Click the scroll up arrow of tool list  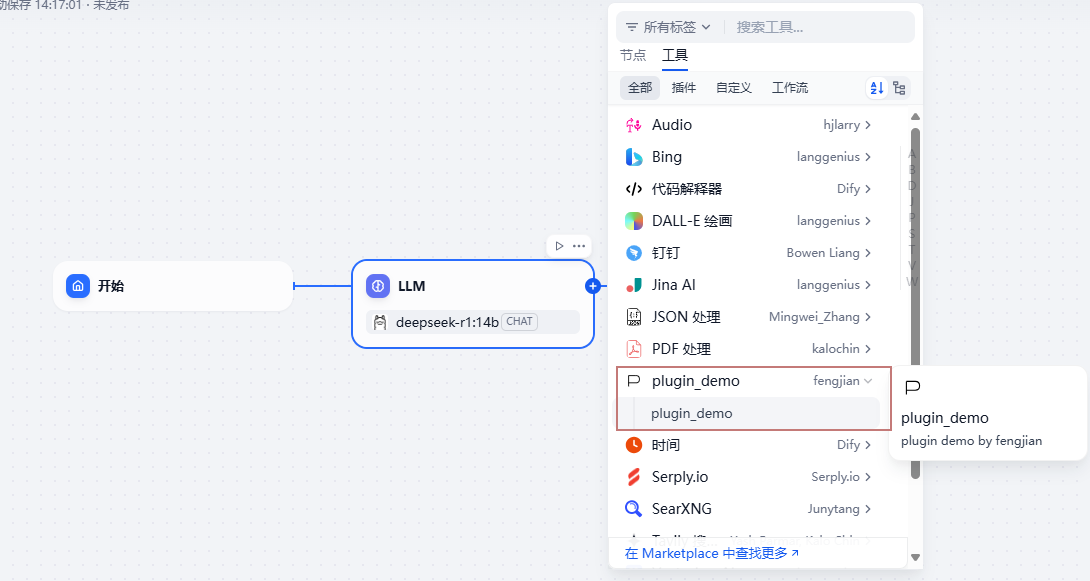[x=915, y=117]
